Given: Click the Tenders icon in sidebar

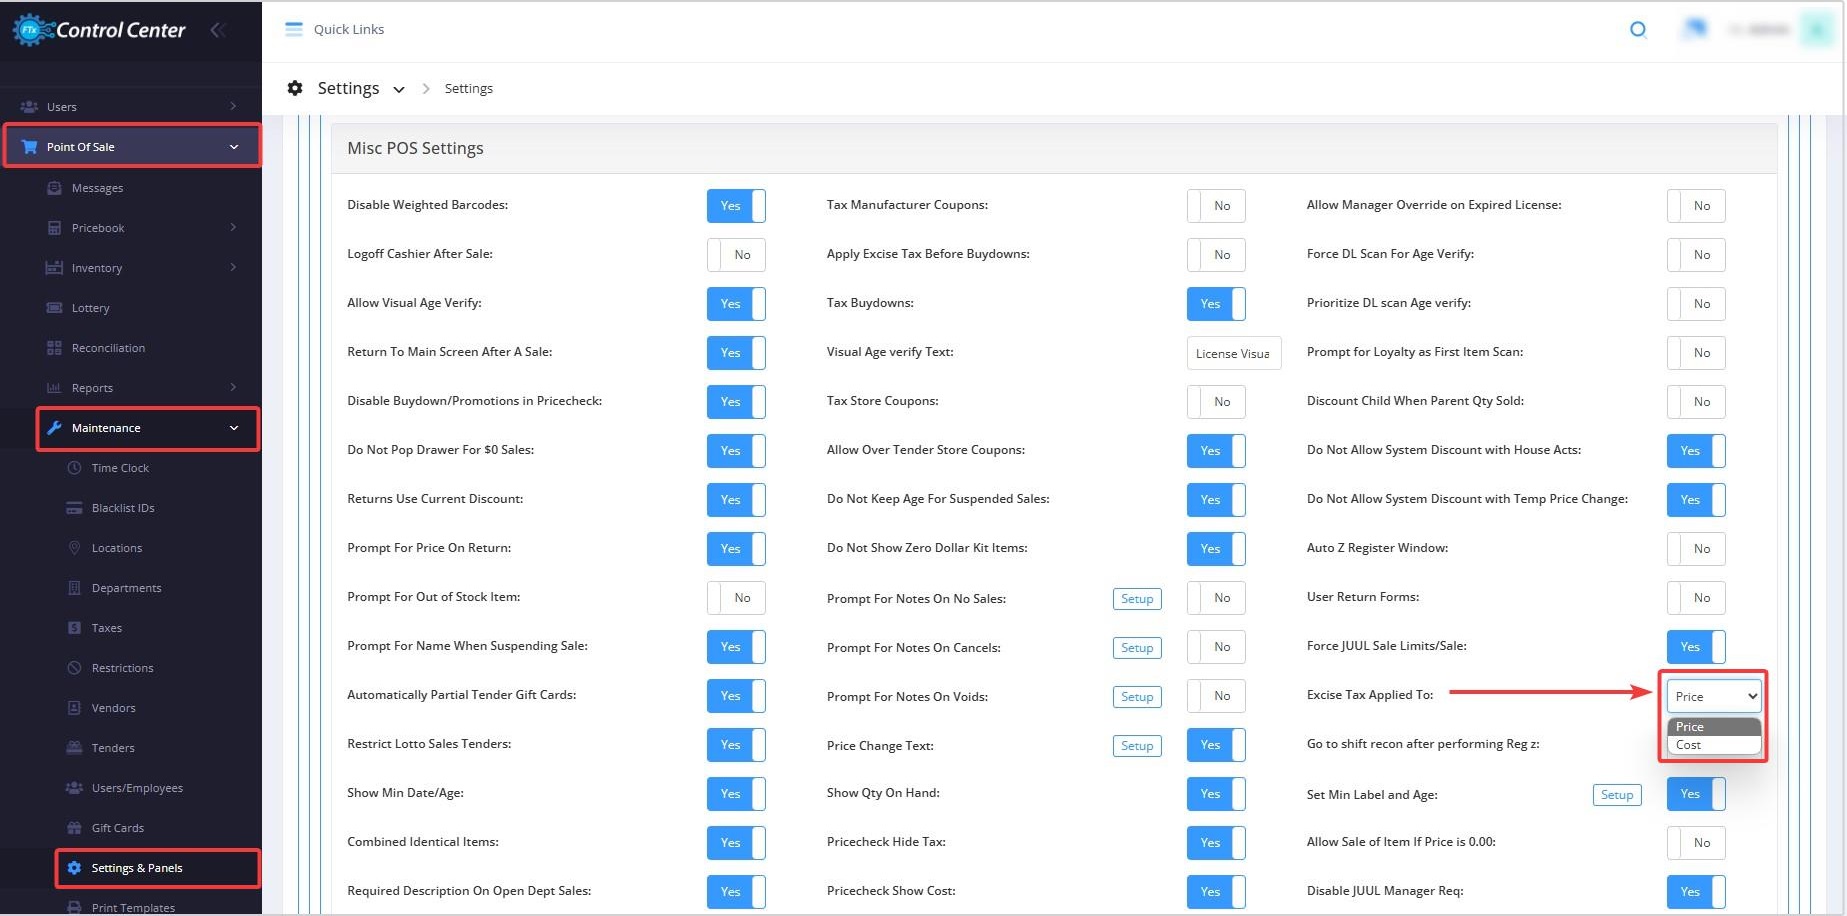Looking at the screenshot, I should 74,747.
